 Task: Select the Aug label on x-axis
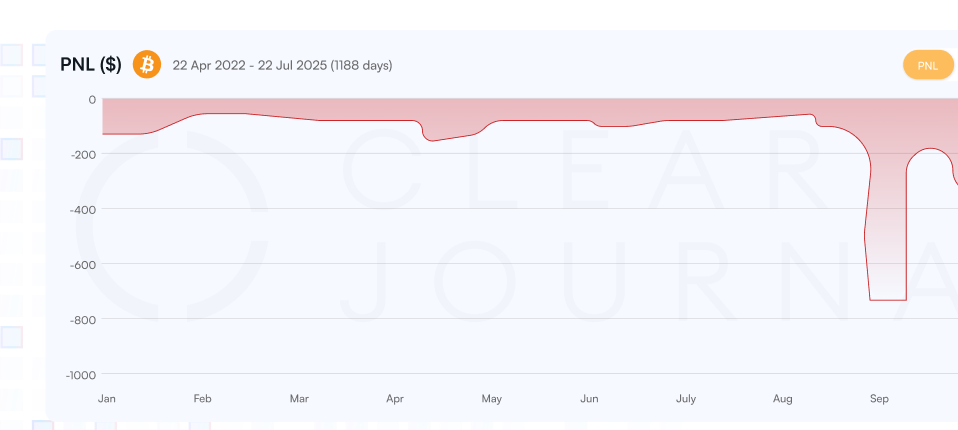[783, 399]
